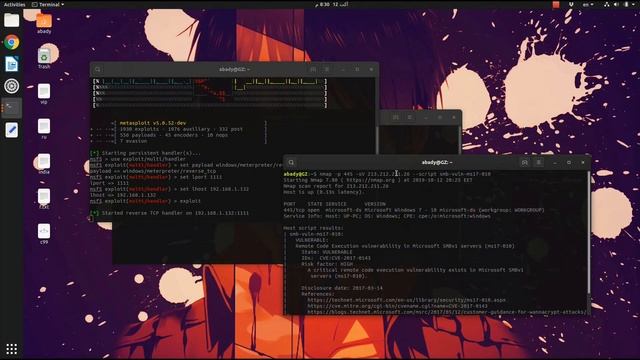Open LibreOffice Writer from the dock
The height and width of the screenshot is (360, 640).
(11, 64)
